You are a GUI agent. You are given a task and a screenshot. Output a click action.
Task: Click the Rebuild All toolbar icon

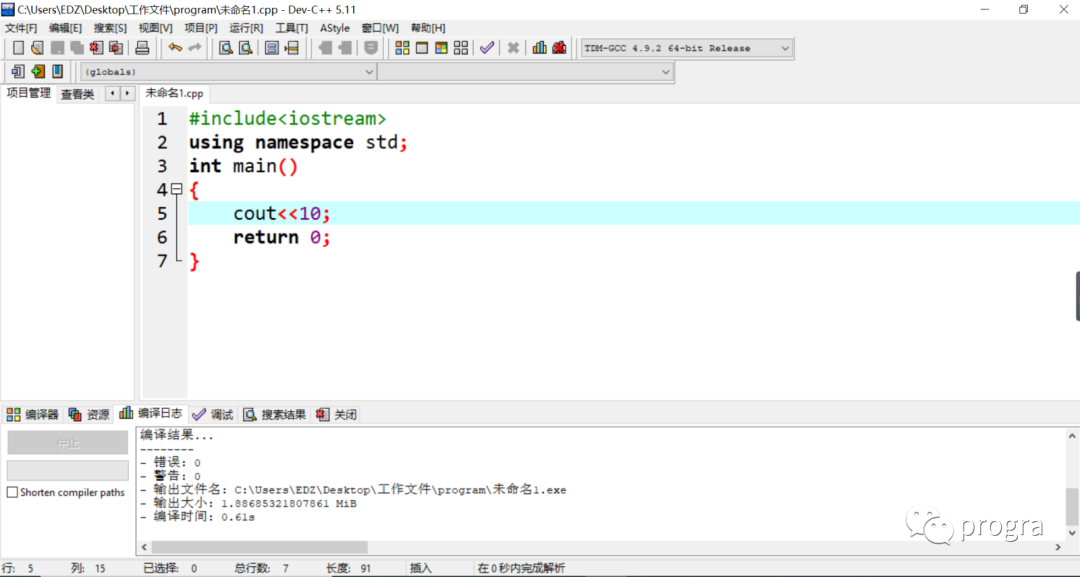[461, 48]
